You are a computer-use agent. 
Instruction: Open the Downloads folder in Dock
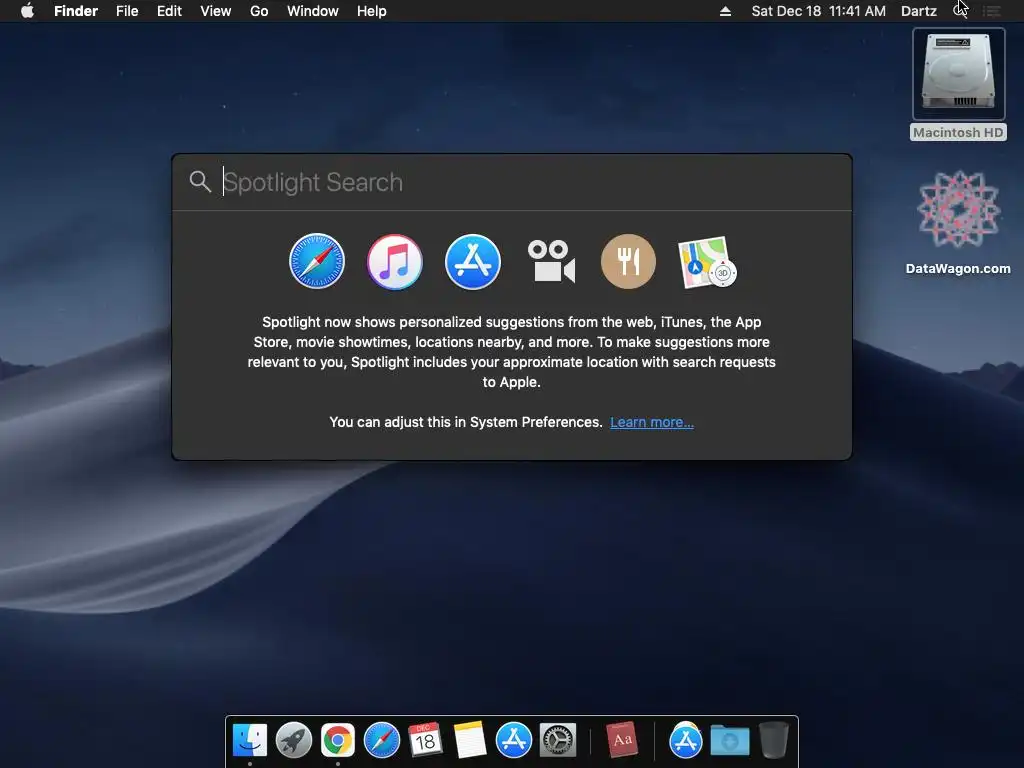(x=729, y=740)
